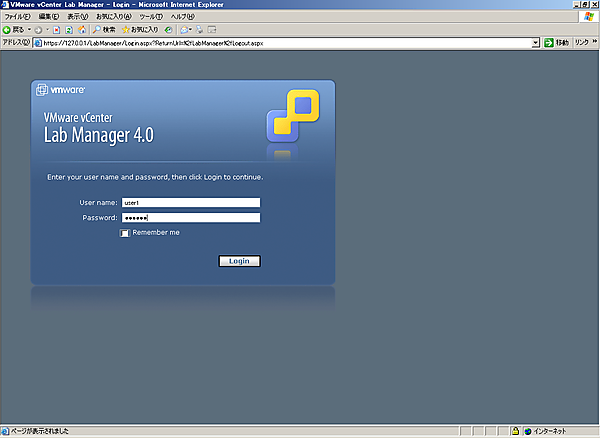Open the ツール (Tools) menu
This screenshot has width=600, height=438.
tap(151, 16)
